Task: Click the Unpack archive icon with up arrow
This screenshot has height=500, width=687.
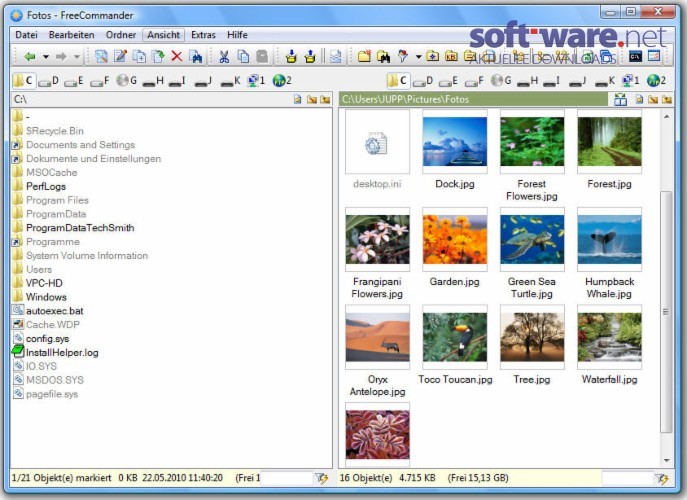Action: click(x=310, y=56)
